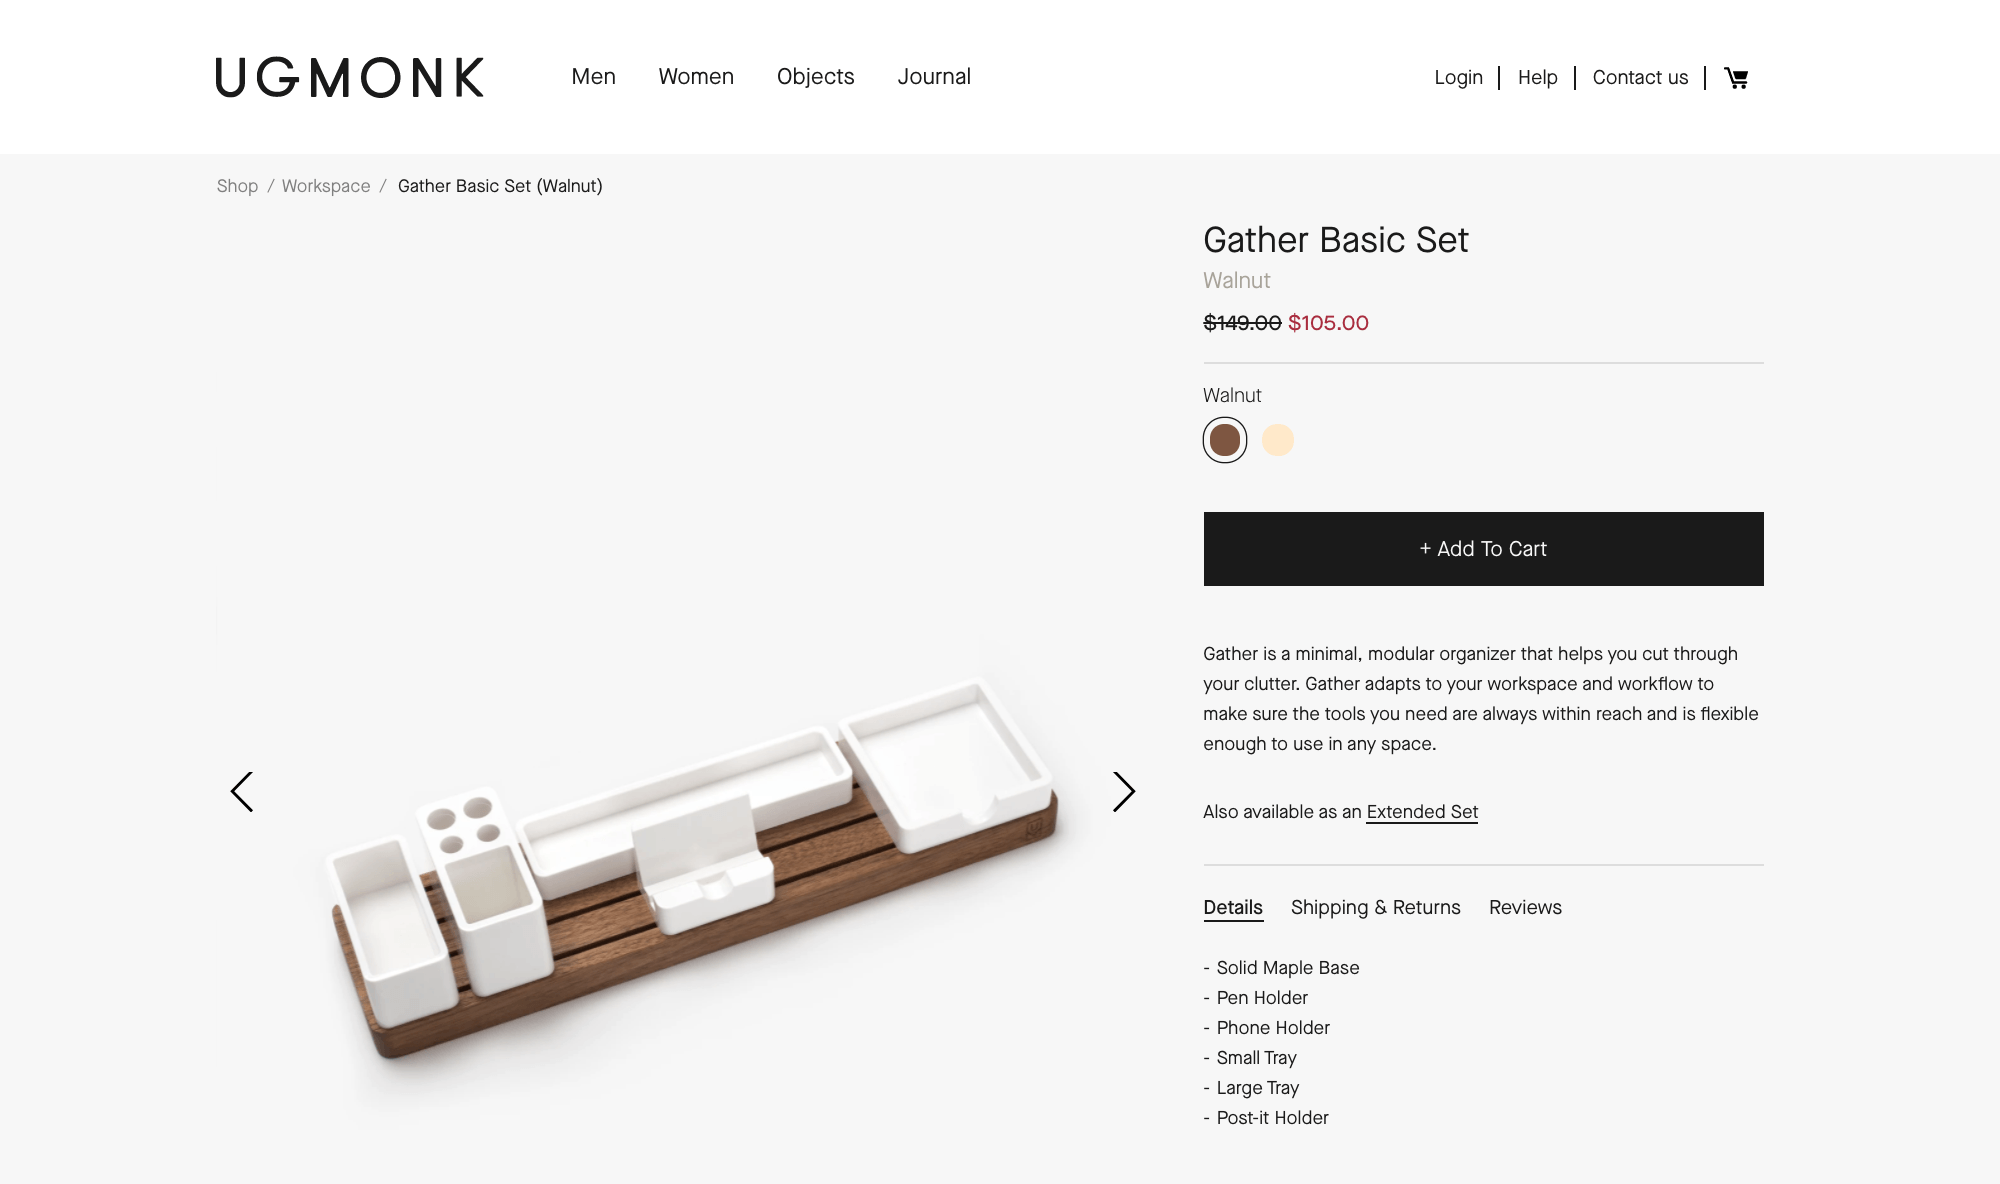Click the Login link in header
The width and height of the screenshot is (2000, 1184).
pos(1457,78)
